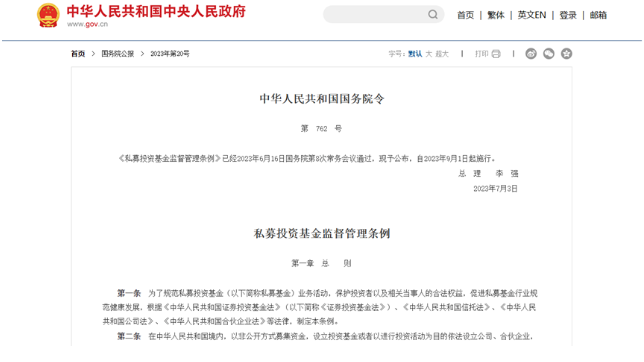Focus the site search input box
Screen dimensions: 644x362
(x=376, y=15)
